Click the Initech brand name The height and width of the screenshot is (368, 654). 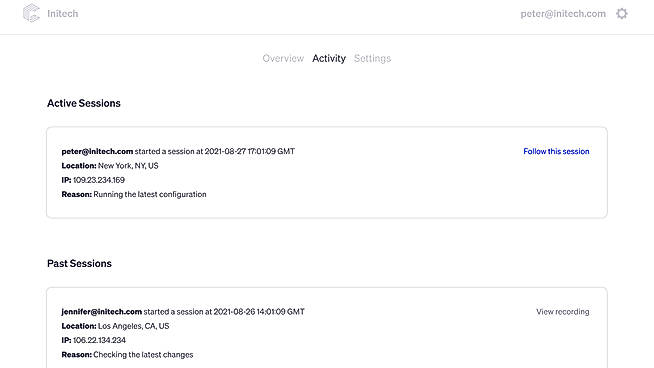pos(63,14)
